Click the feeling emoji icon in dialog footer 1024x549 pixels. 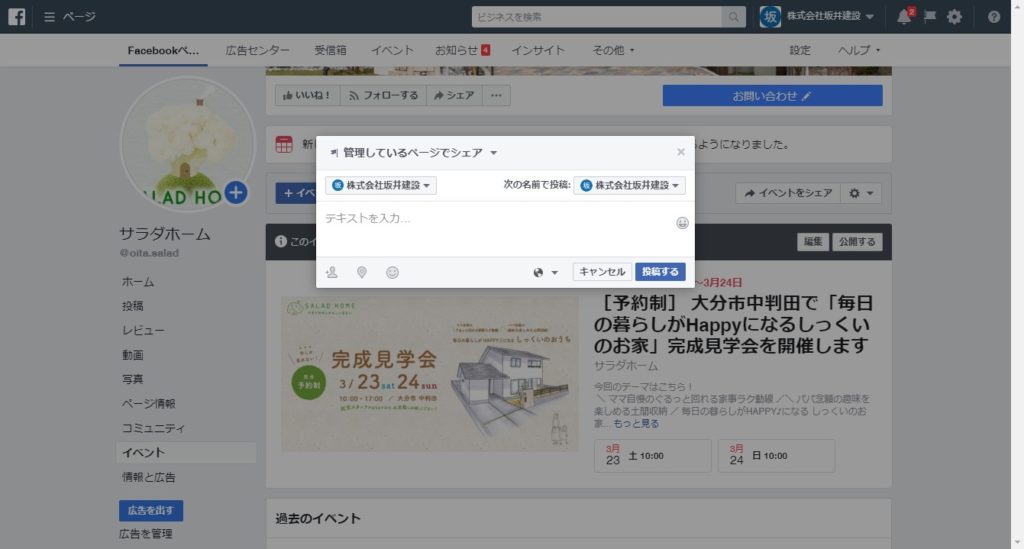coord(392,272)
